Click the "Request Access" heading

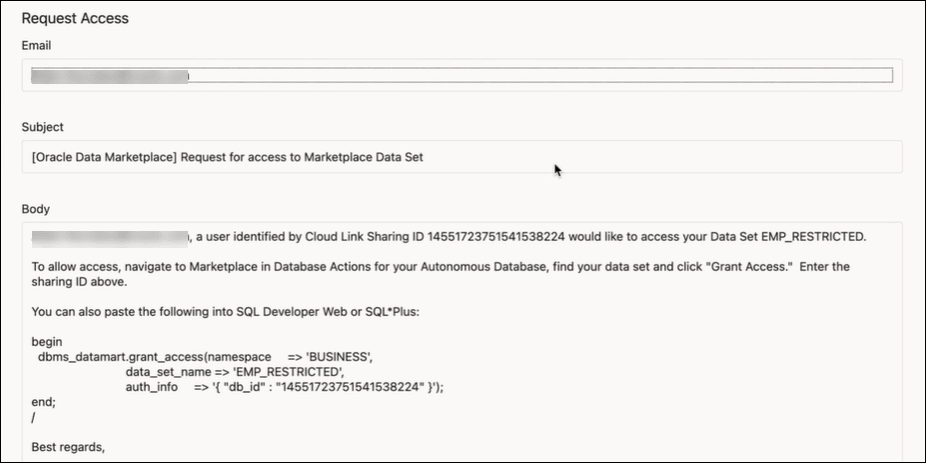(x=75, y=18)
